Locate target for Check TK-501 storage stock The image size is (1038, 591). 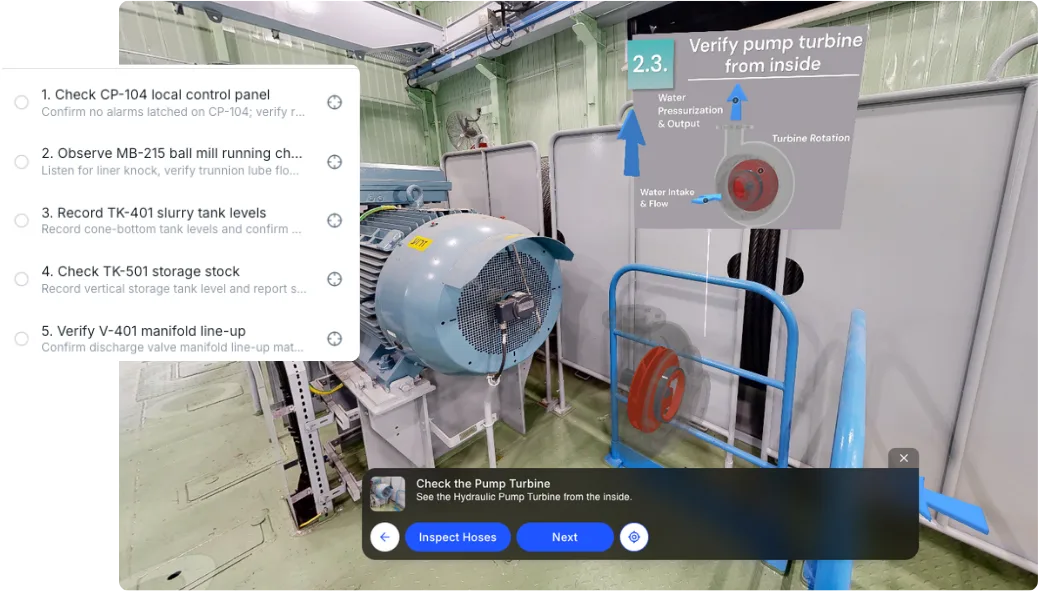coord(334,279)
